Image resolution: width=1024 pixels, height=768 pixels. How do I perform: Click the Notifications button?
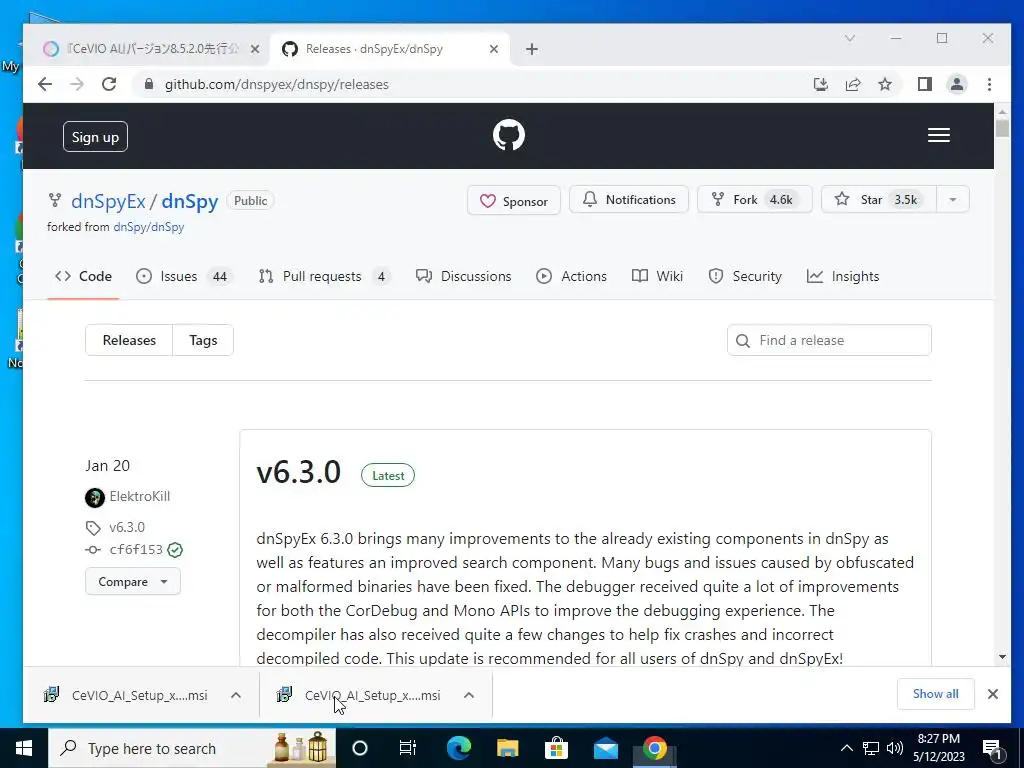pos(629,199)
